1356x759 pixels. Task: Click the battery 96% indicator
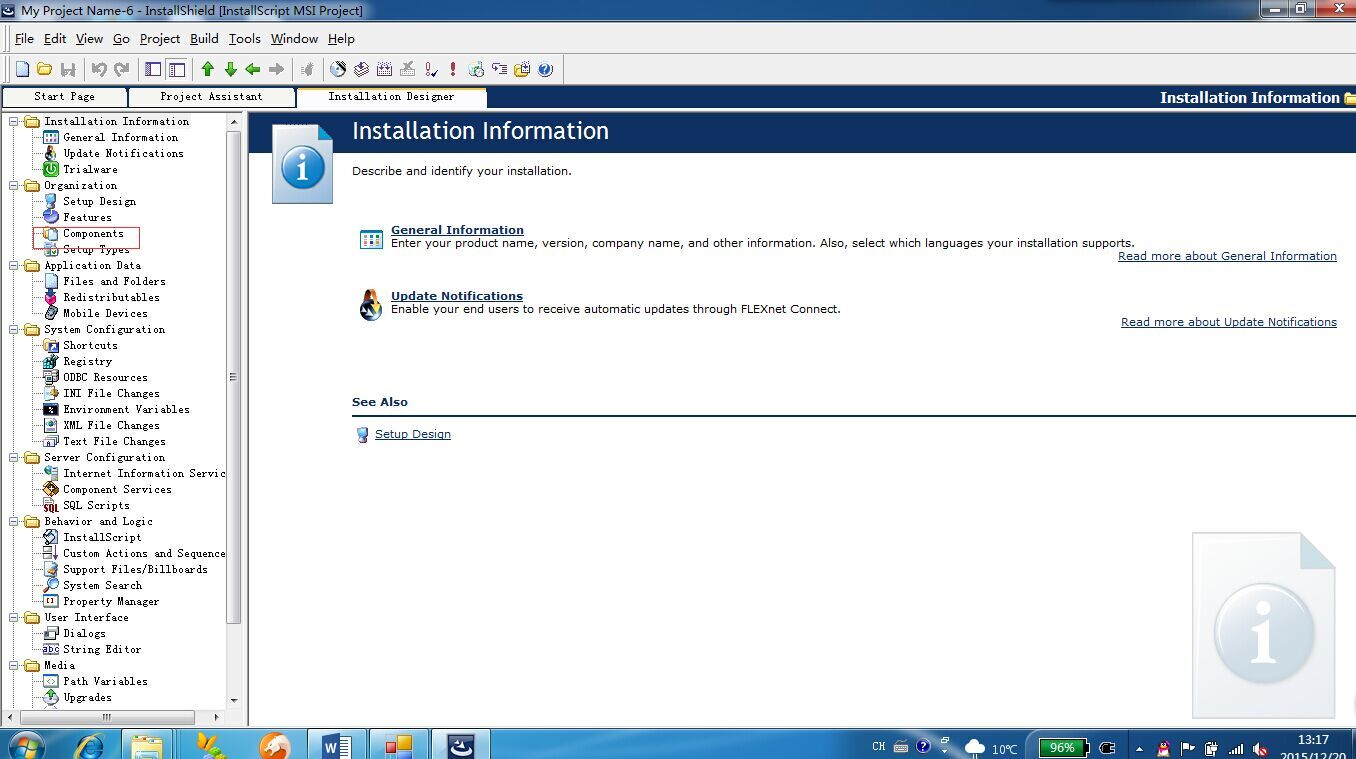click(x=1063, y=748)
